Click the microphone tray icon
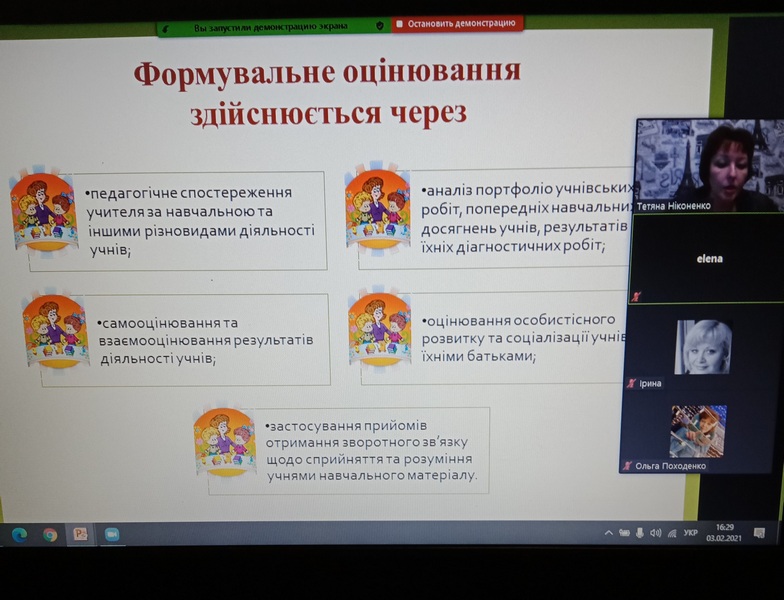Image resolution: width=784 pixels, height=600 pixels. tap(639, 533)
